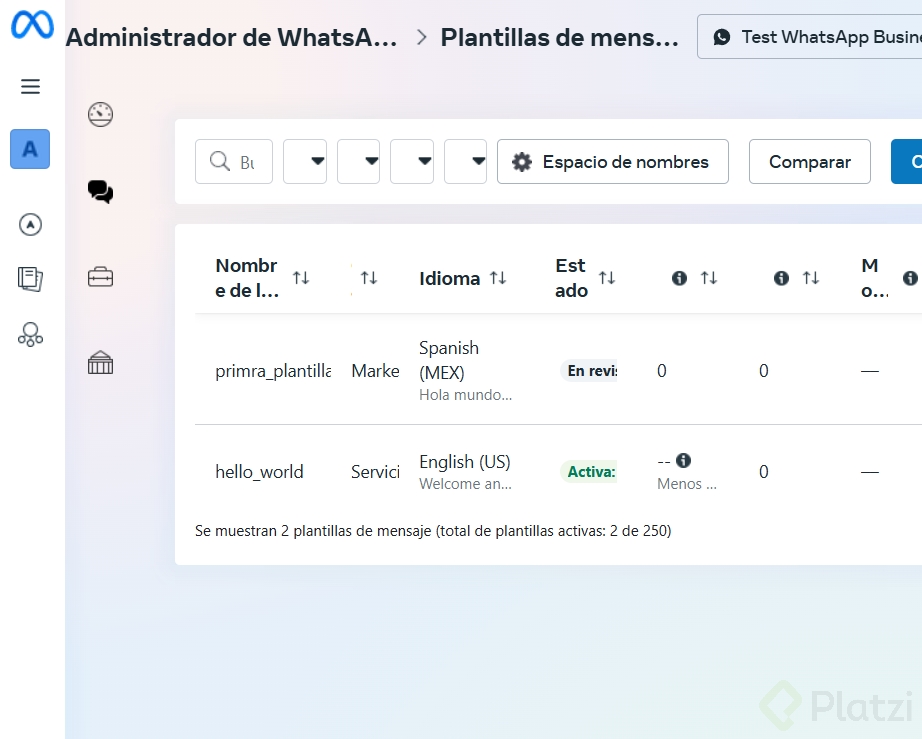Open the first filter dropdown after search
The height and width of the screenshot is (739, 922).
click(x=305, y=162)
